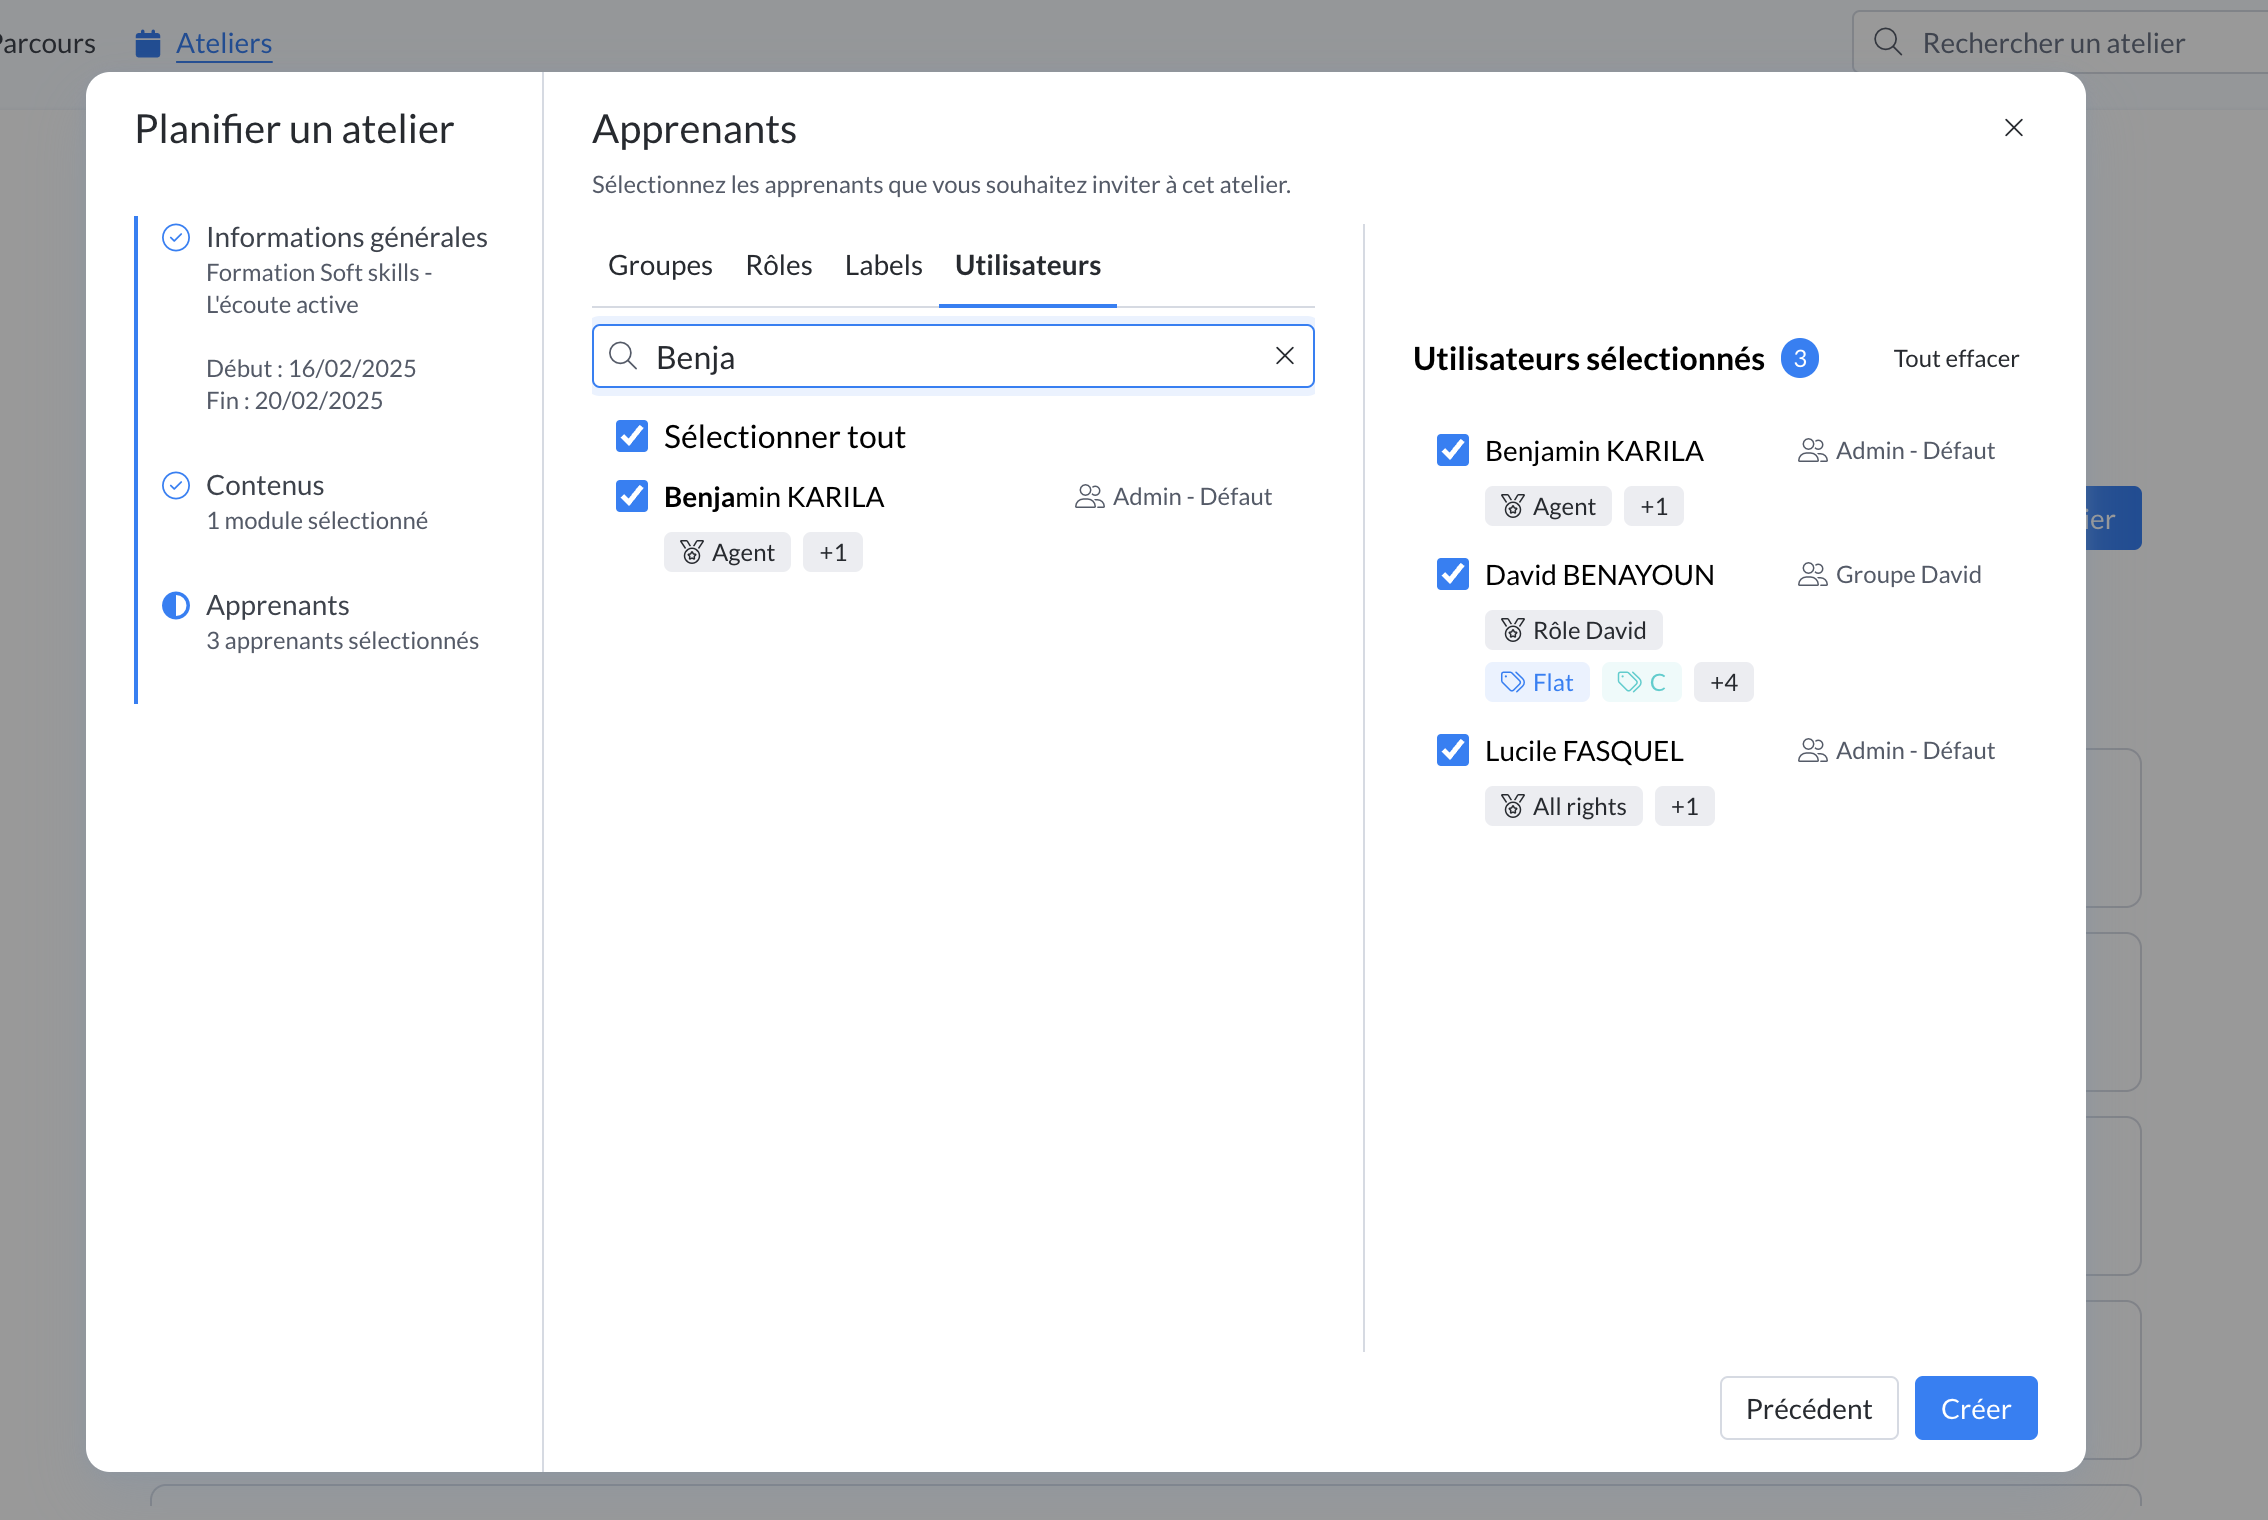Screen dimensions: 2268x1520
Task: Expand +1 badge in Benjamin search result
Action: [832, 553]
